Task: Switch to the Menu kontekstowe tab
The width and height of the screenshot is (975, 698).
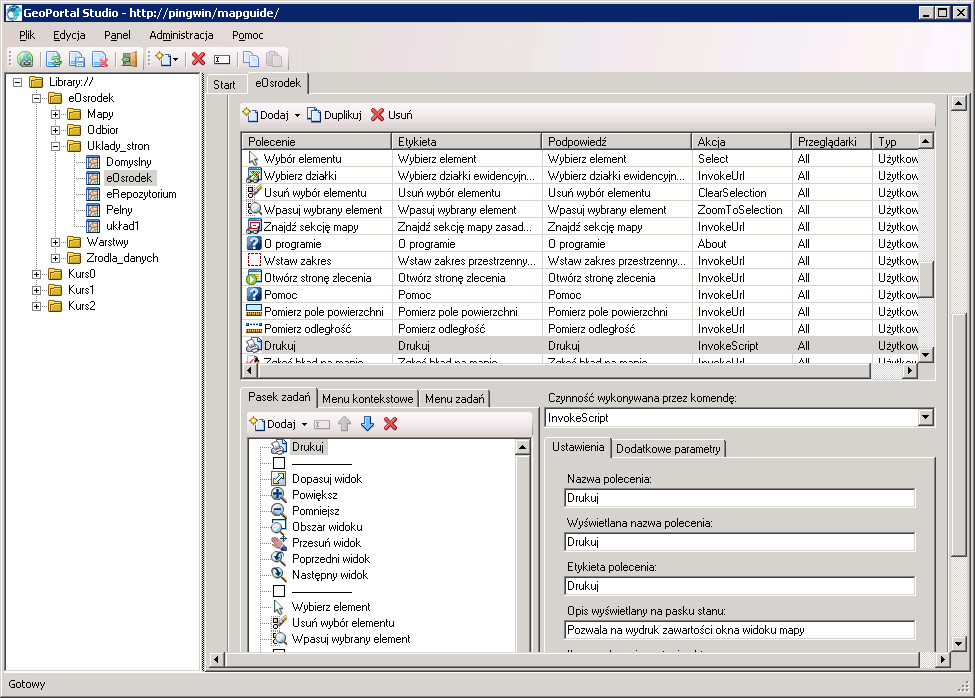Action: coord(367,399)
